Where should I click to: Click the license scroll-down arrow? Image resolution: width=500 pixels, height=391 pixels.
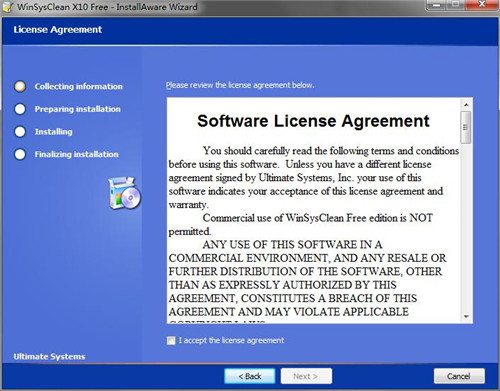point(466,316)
